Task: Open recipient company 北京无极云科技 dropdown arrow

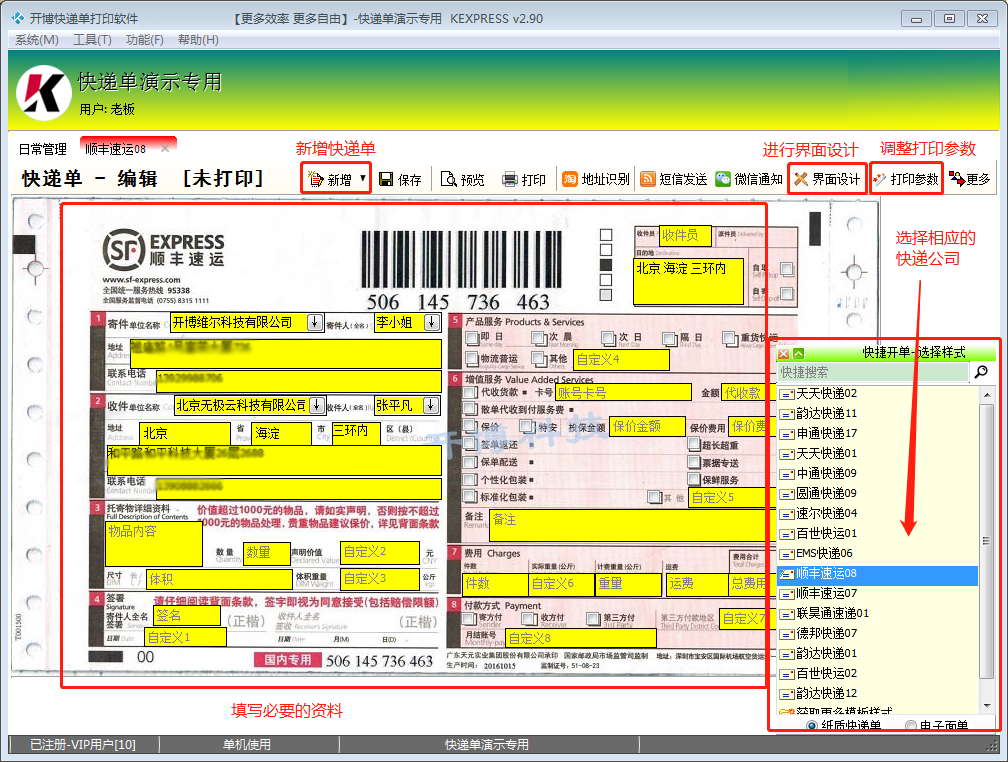Action: [316, 405]
